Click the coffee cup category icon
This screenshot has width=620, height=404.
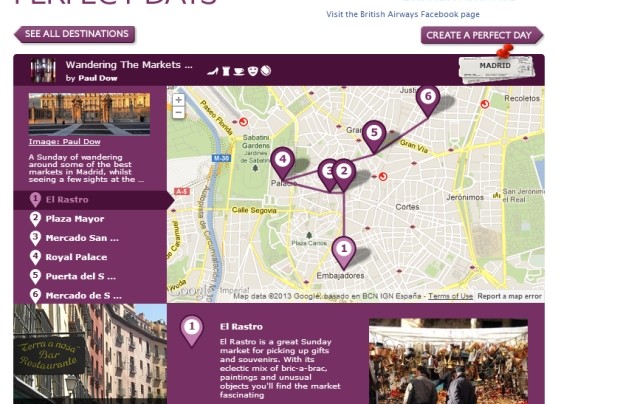tap(238, 72)
